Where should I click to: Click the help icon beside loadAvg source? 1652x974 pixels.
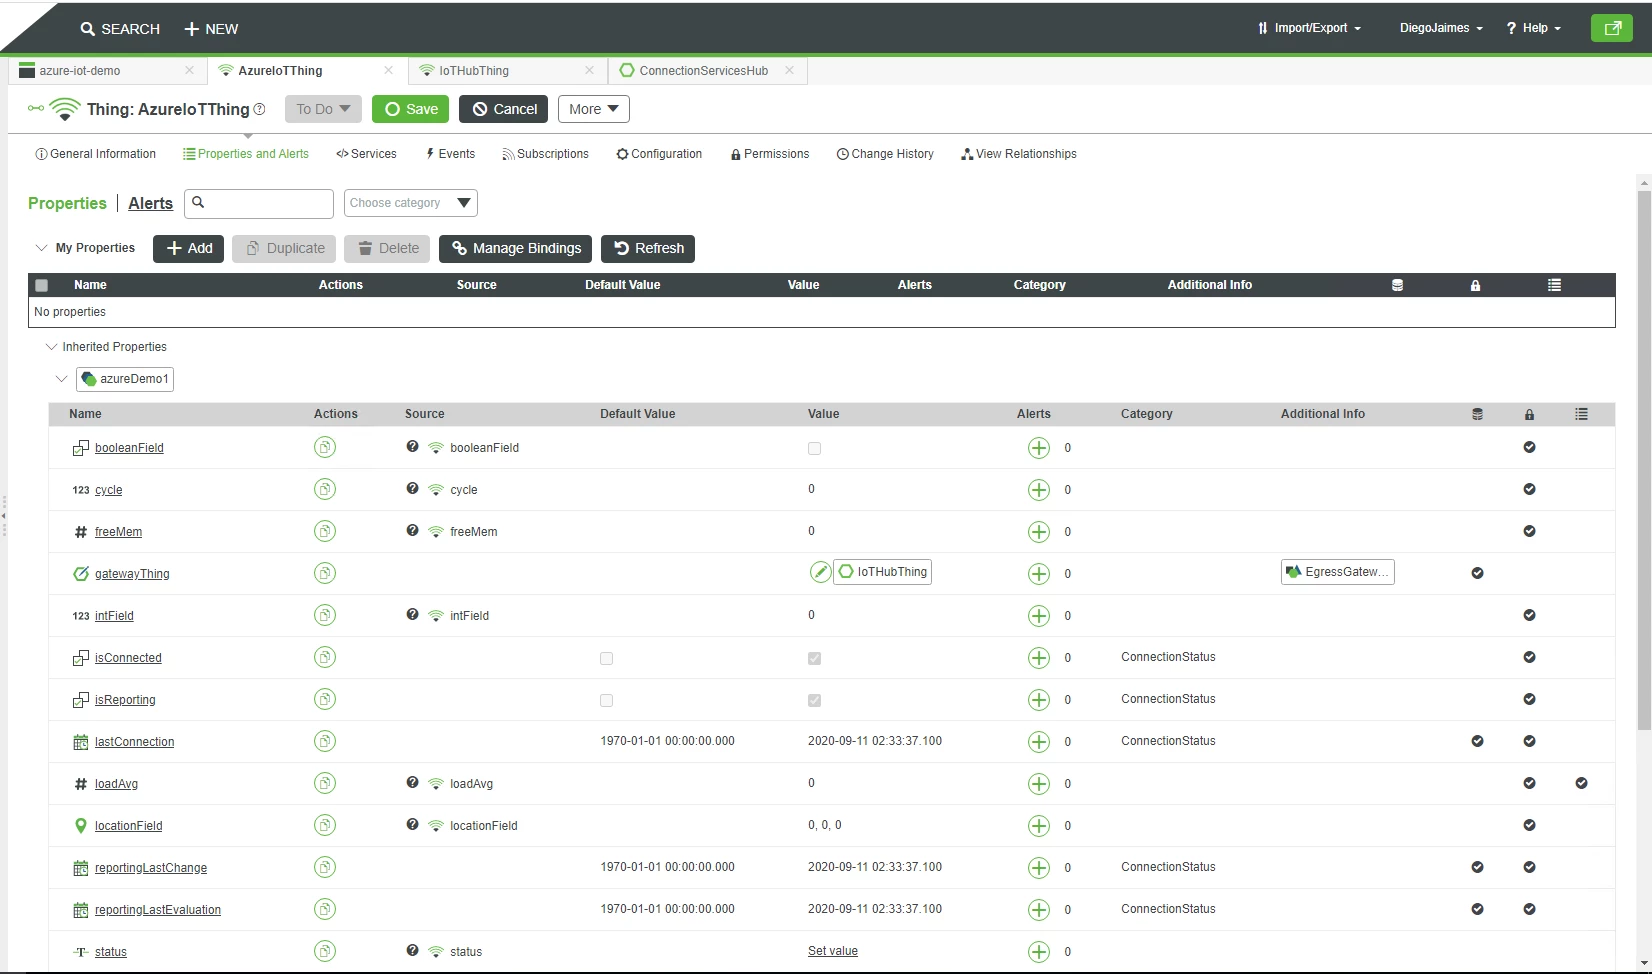point(412,782)
